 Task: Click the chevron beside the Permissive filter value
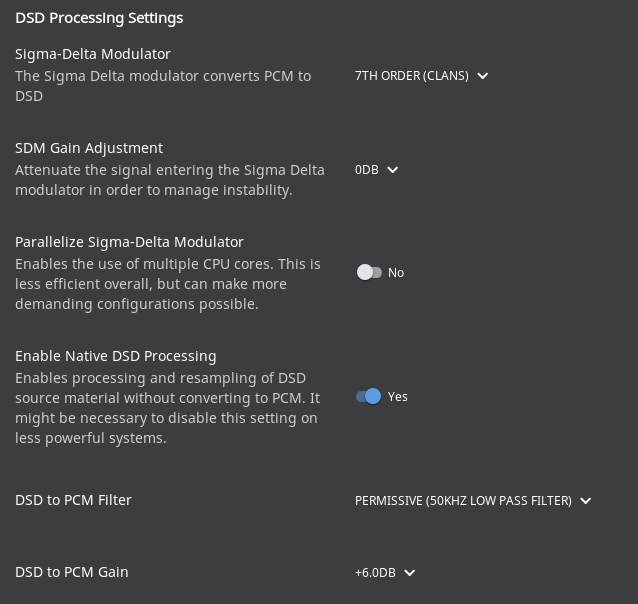[586, 501]
